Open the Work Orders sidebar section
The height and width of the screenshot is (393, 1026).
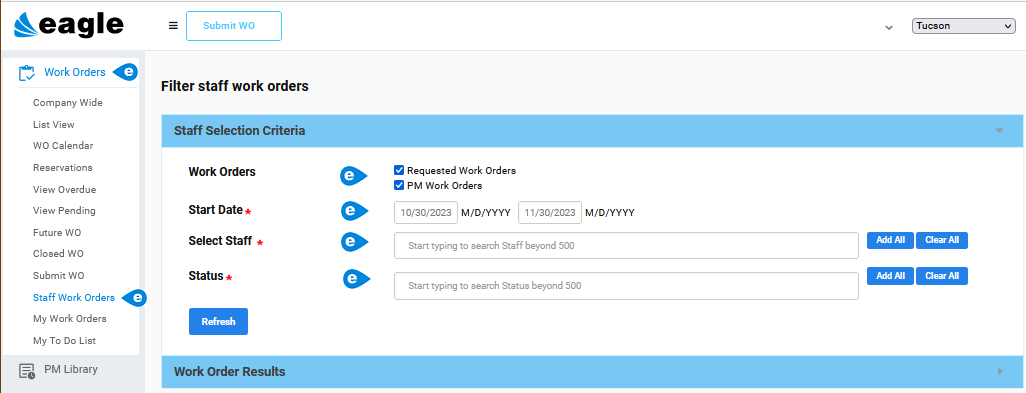point(75,72)
